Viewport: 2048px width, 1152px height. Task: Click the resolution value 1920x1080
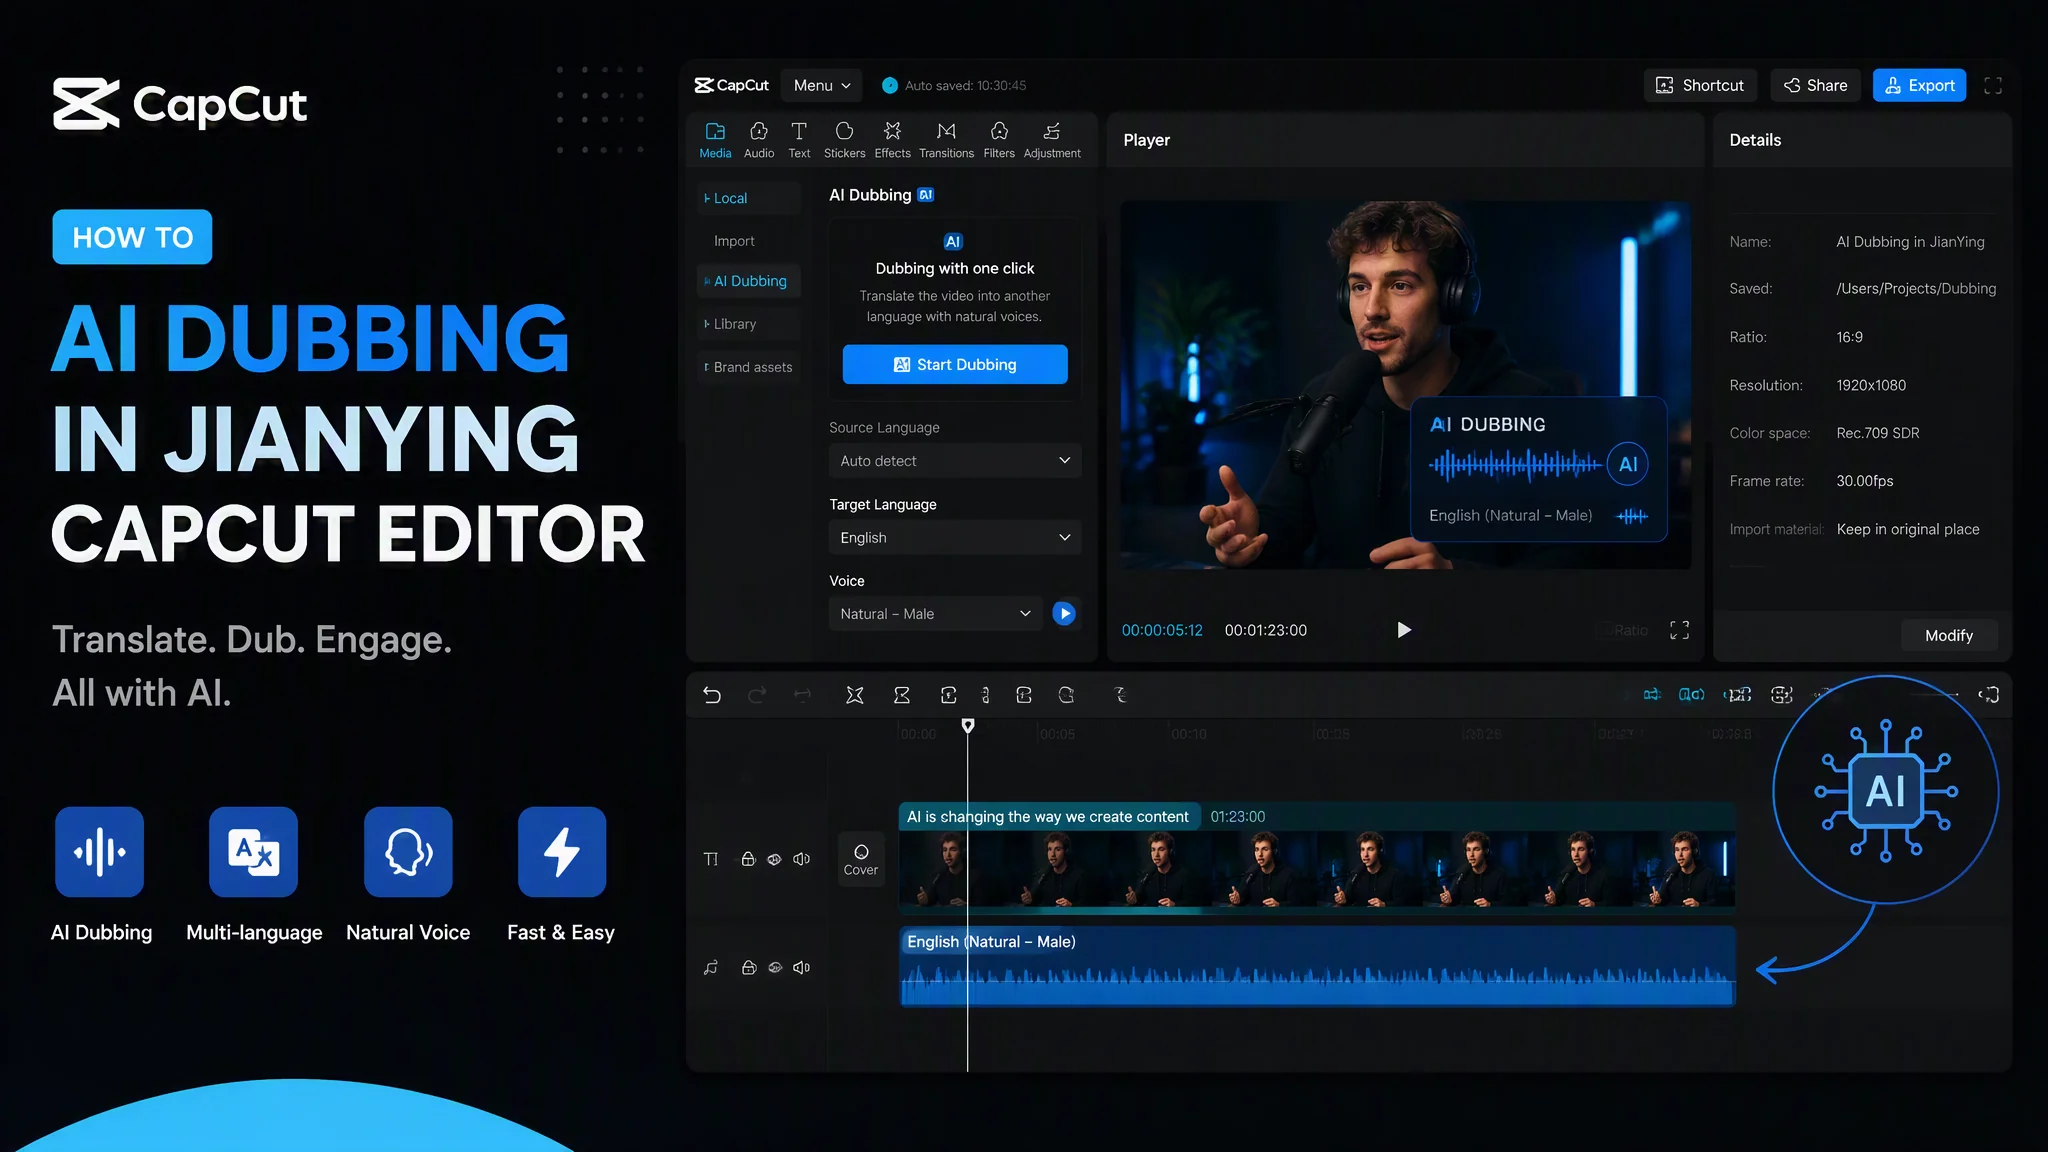point(1871,385)
